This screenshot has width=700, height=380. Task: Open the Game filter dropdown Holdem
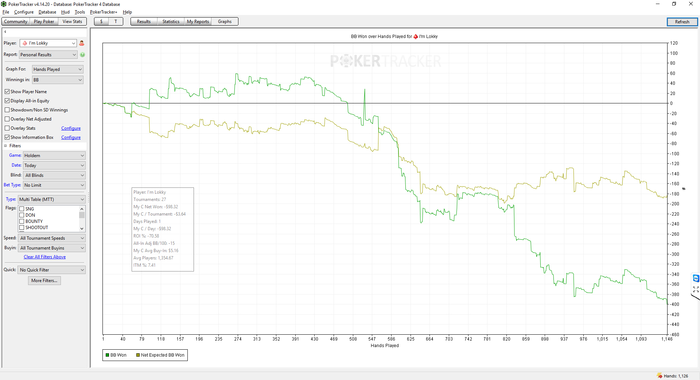(x=54, y=155)
